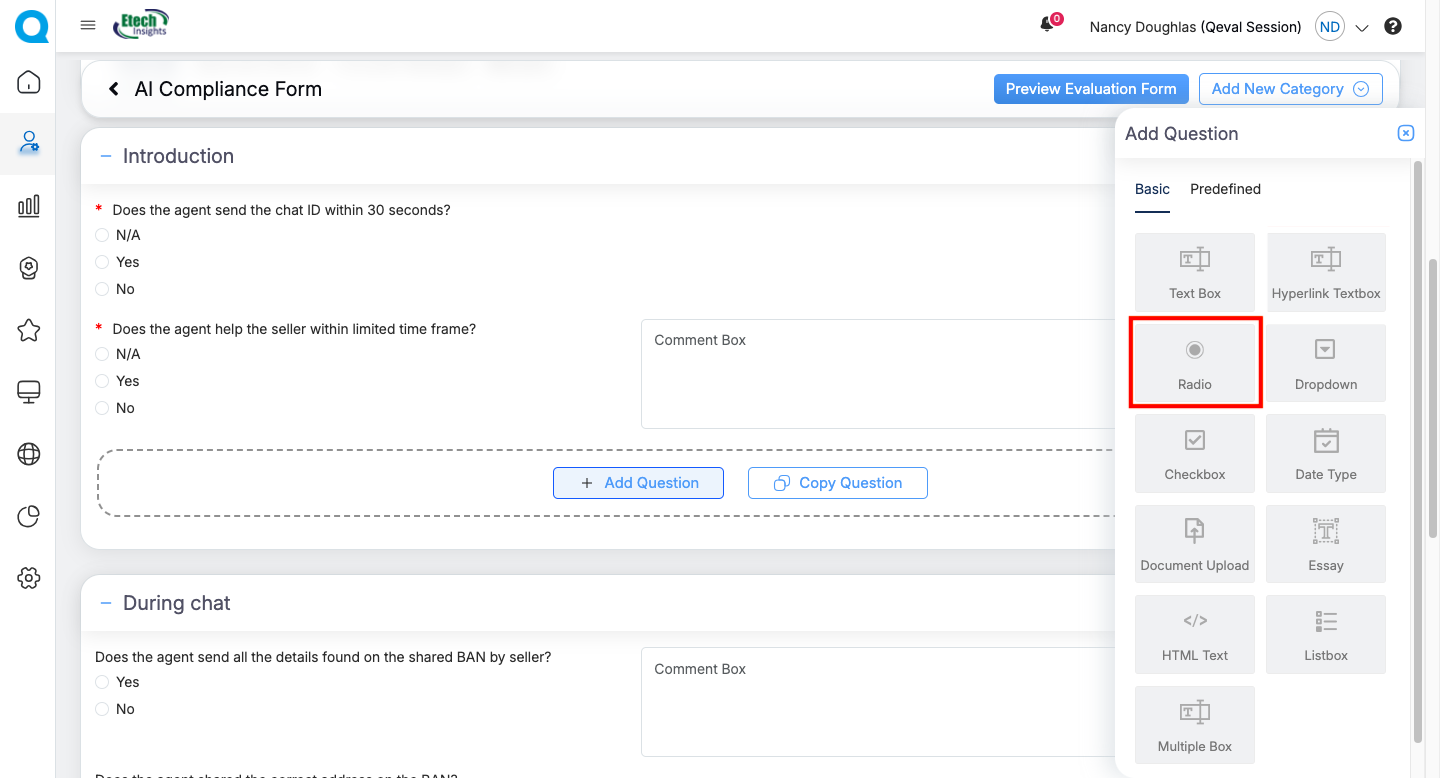Collapse the Introduction category section
The height and width of the screenshot is (778, 1440).
click(106, 156)
